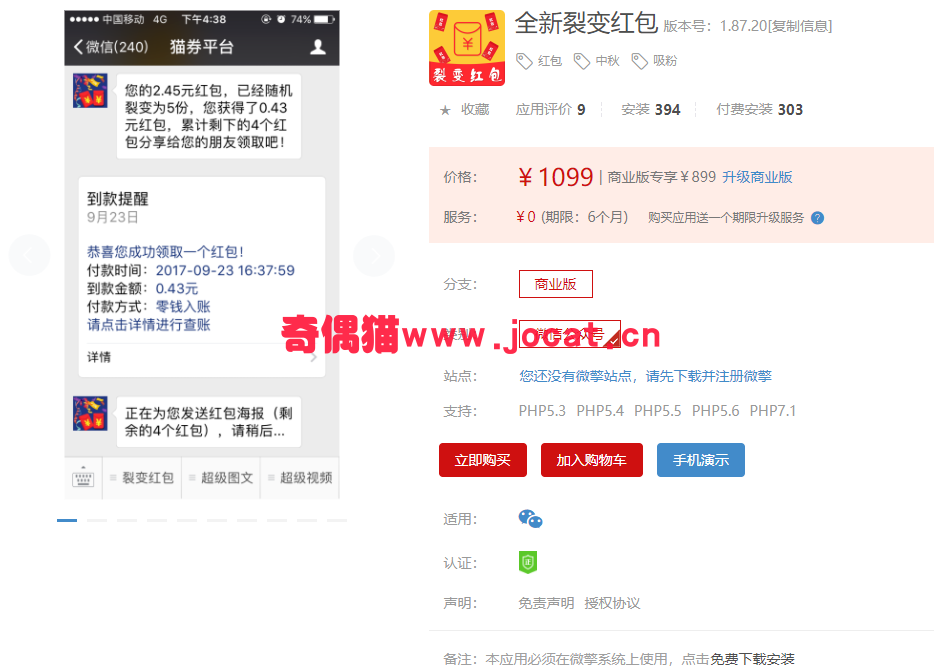The height and width of the screenshot is (671, 944).
Task: Select the checked option below 商业版
Action: point(570,334)
